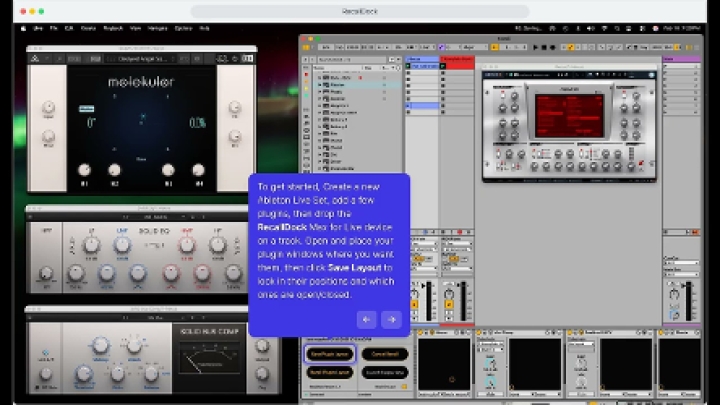Click the NI logo in Molekular header
Viewport: 720px width, 405px height.
coord(35,58)
